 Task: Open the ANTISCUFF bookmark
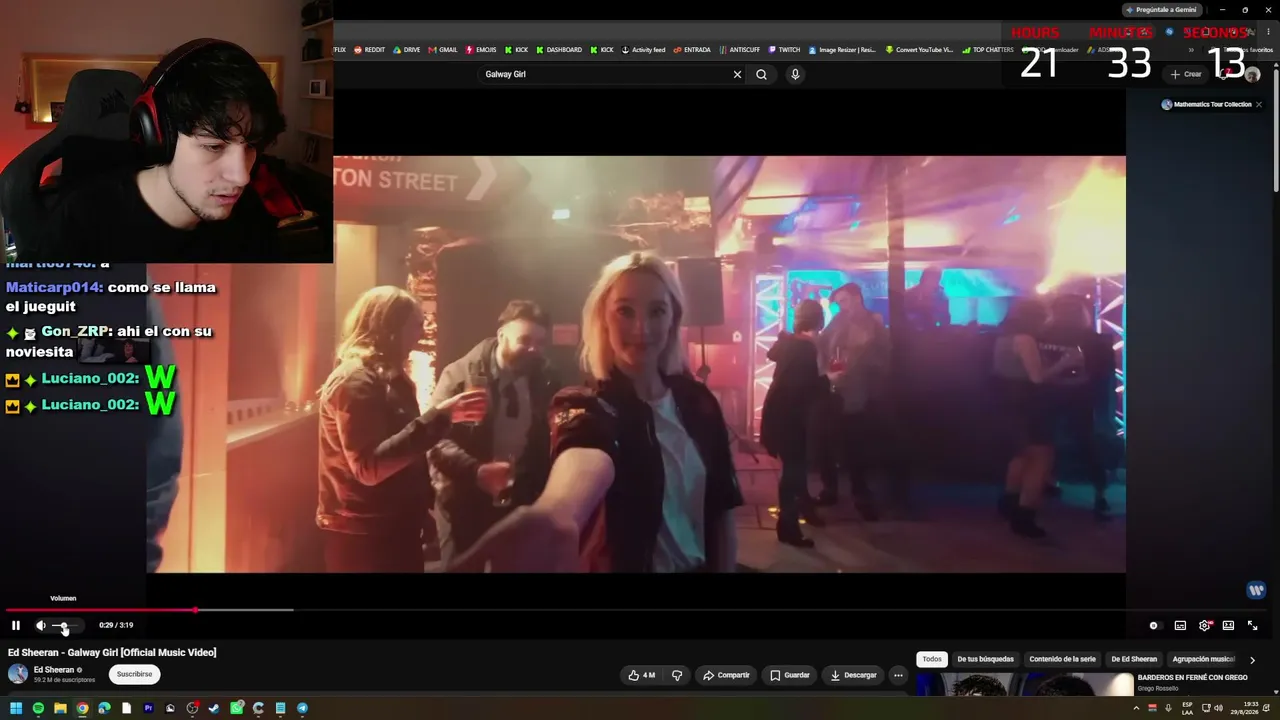click(740, 50)
